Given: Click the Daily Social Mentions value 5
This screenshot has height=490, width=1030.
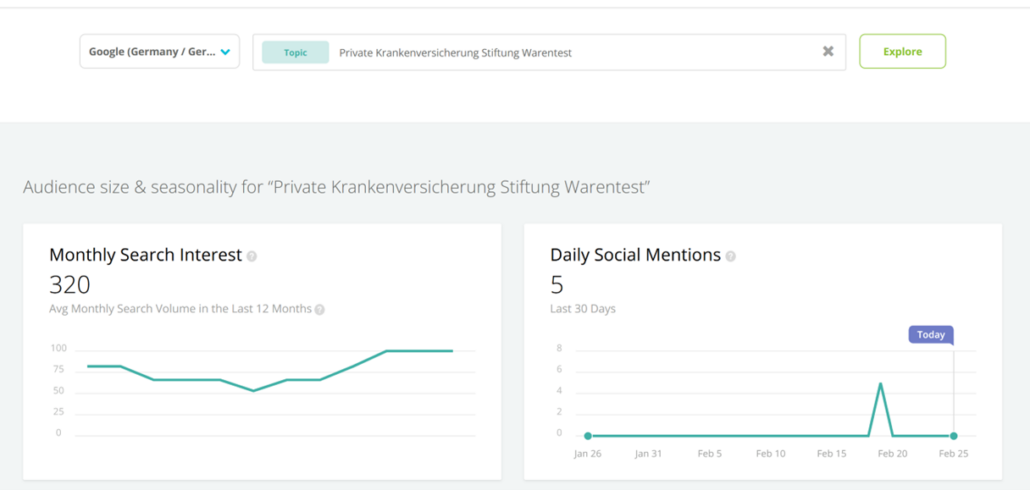Looking at the screenshot, I should pyautogui.click(x=557, y=284).
